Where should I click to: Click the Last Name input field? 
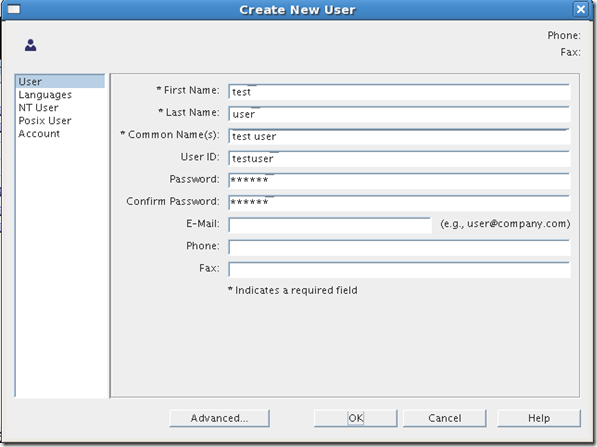coord(399,114)
